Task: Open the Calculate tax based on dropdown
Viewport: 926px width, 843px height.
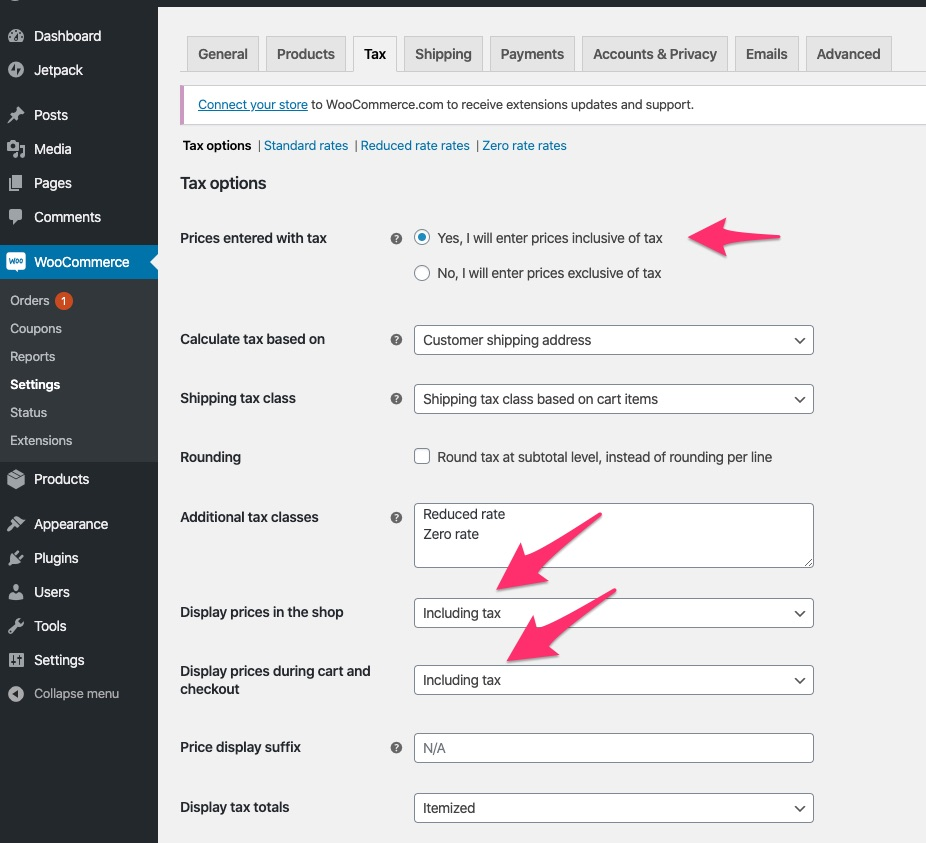Action: coord(614,340)
